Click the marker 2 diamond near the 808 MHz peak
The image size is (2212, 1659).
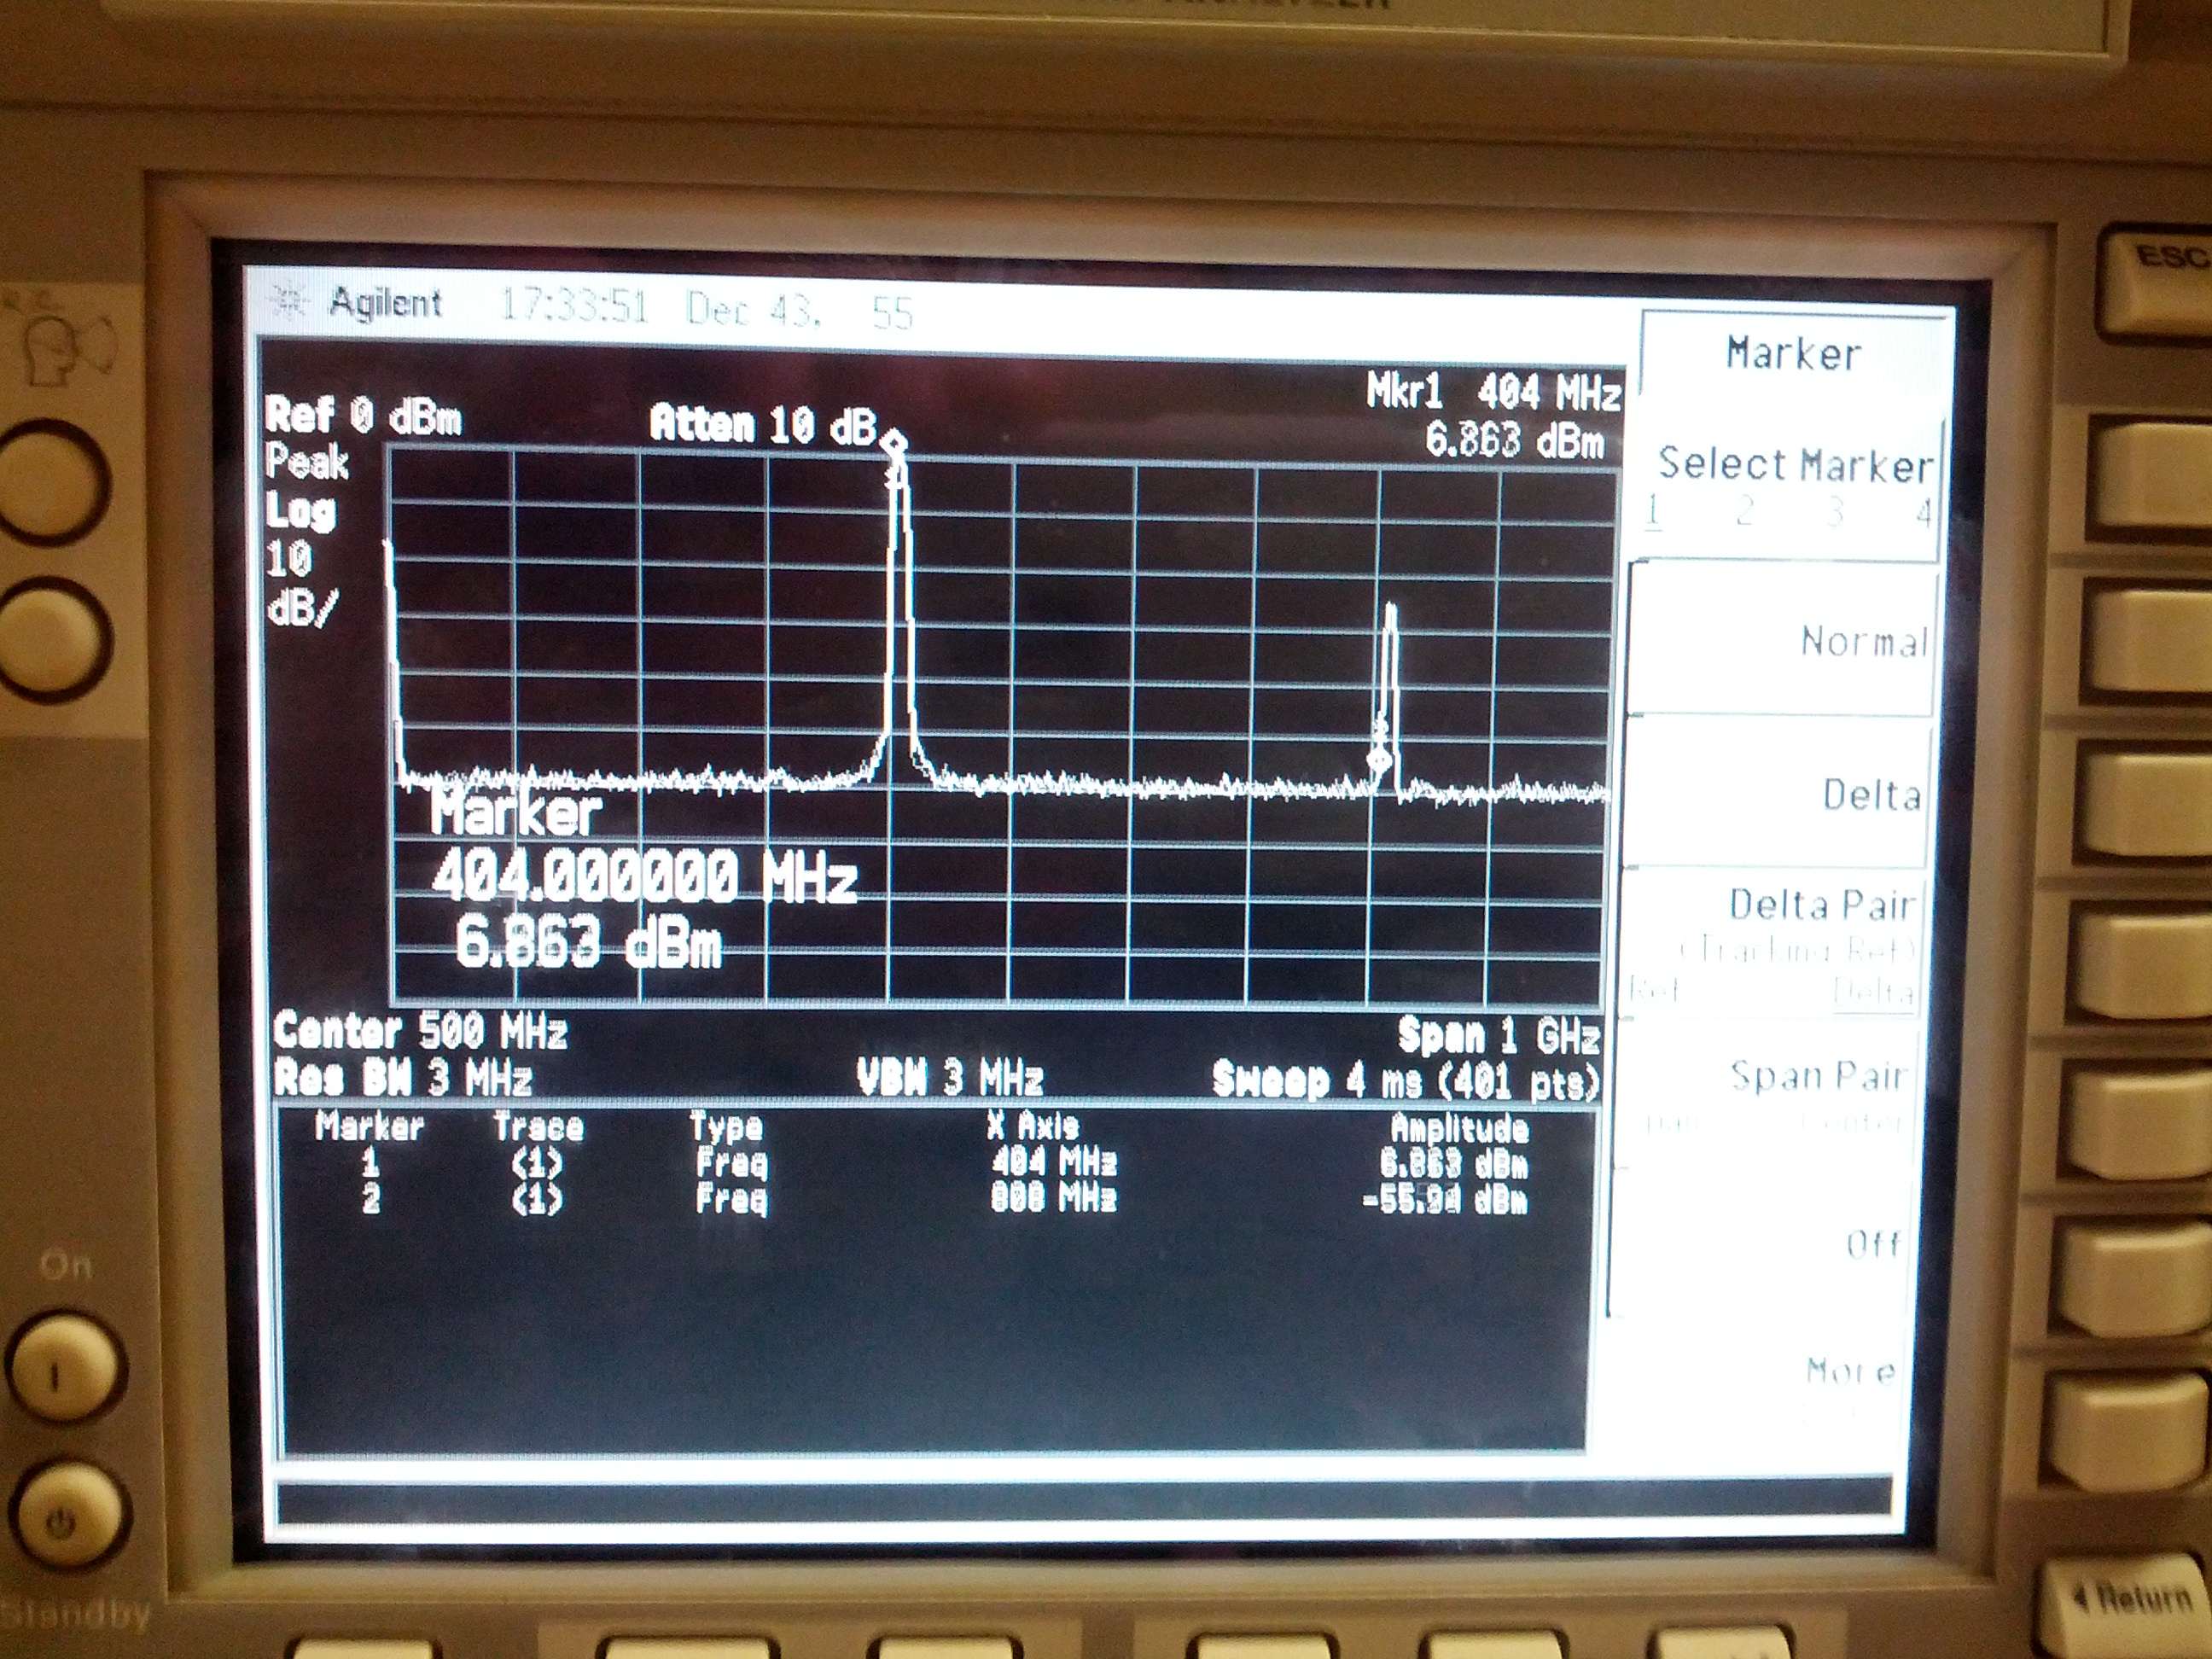(x=1380, y=759)
